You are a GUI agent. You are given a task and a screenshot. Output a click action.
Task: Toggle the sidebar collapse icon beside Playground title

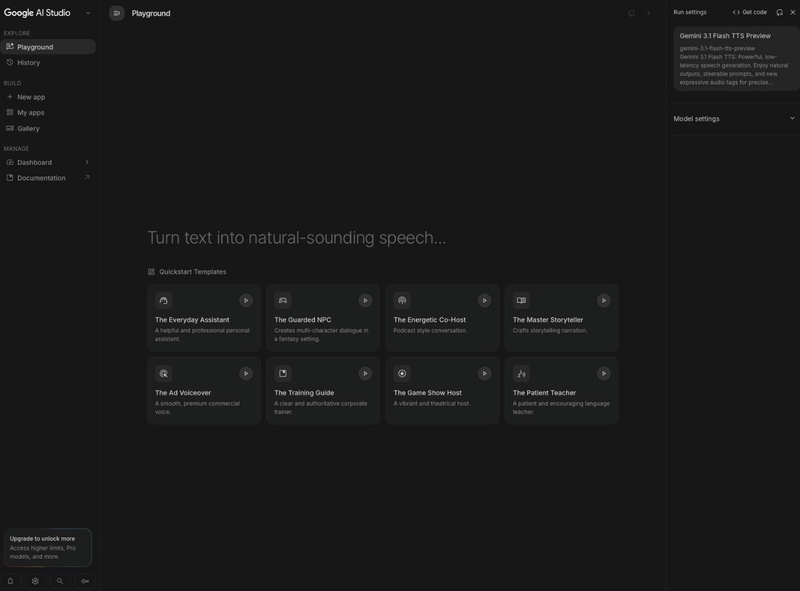[117, 13]
